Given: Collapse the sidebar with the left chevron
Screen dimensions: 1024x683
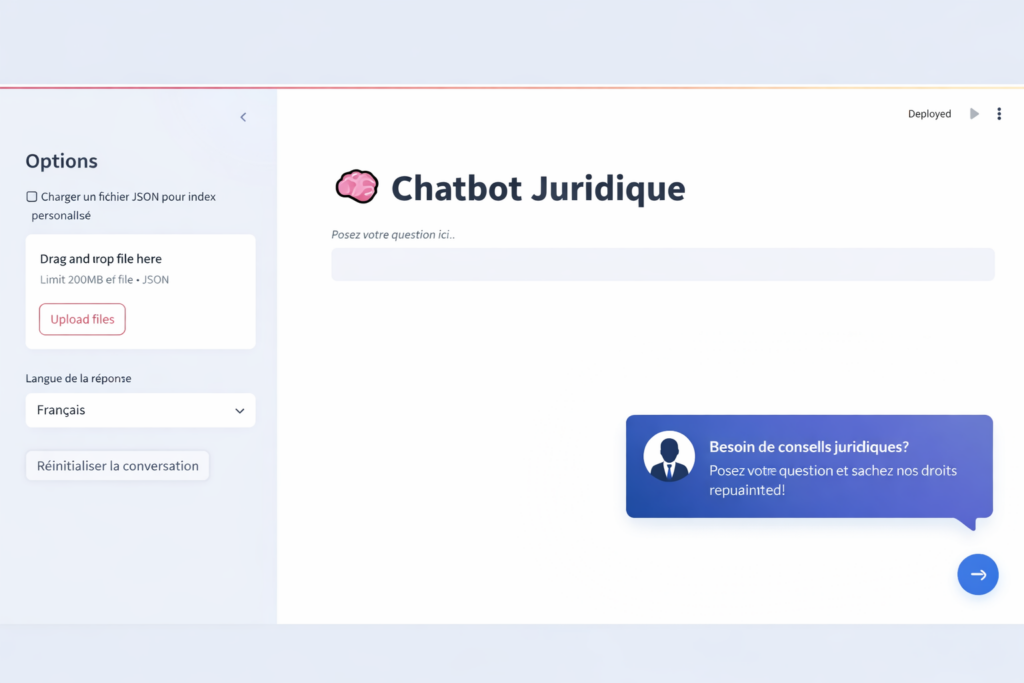Looking at the screenshot, I should [243, 117].
